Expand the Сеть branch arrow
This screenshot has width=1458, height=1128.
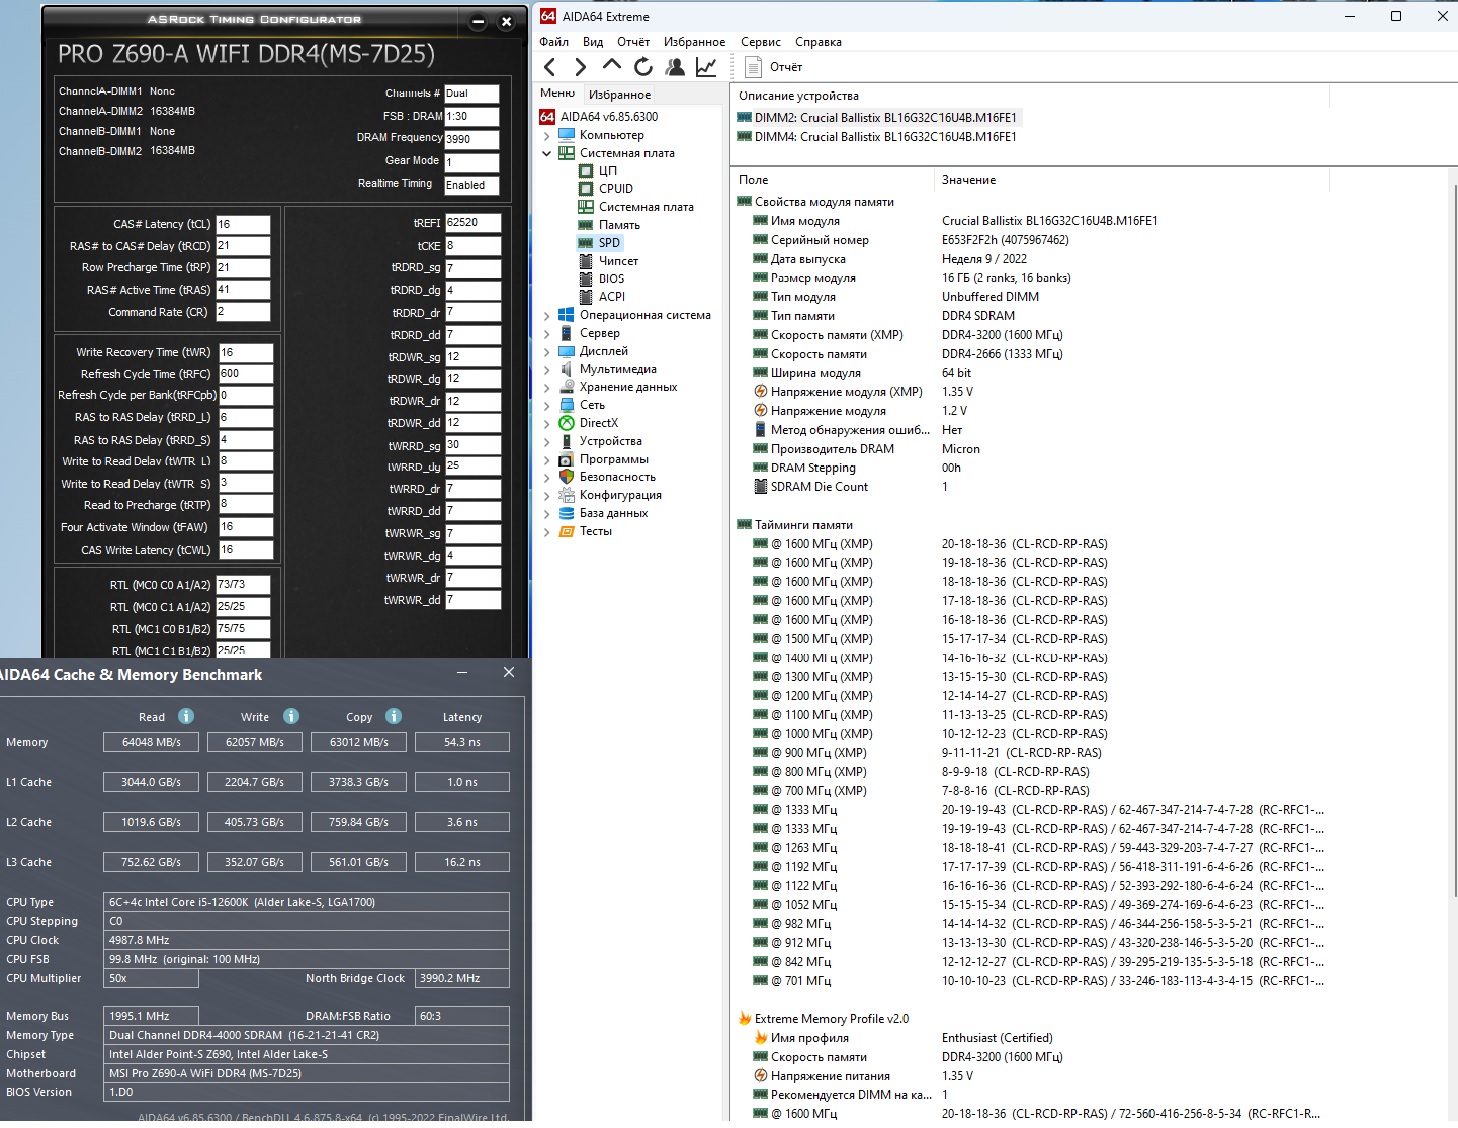point(547,405)
